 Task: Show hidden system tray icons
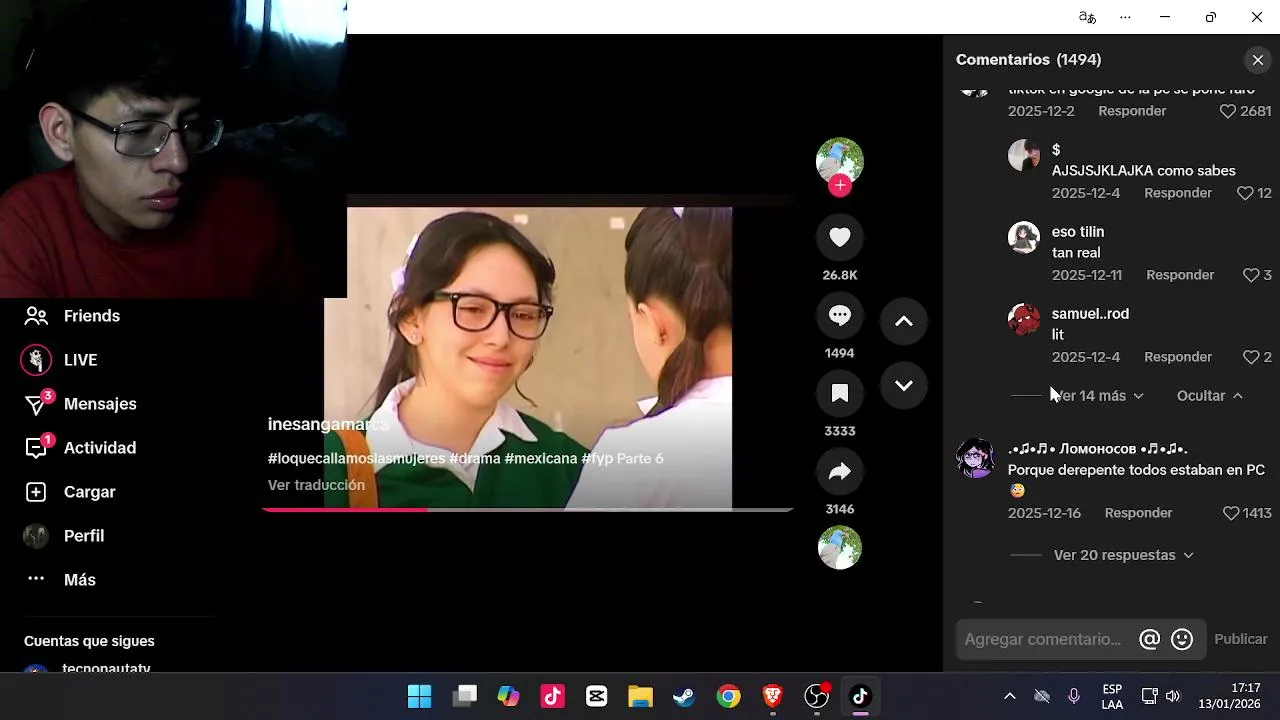coord(1010,696)
